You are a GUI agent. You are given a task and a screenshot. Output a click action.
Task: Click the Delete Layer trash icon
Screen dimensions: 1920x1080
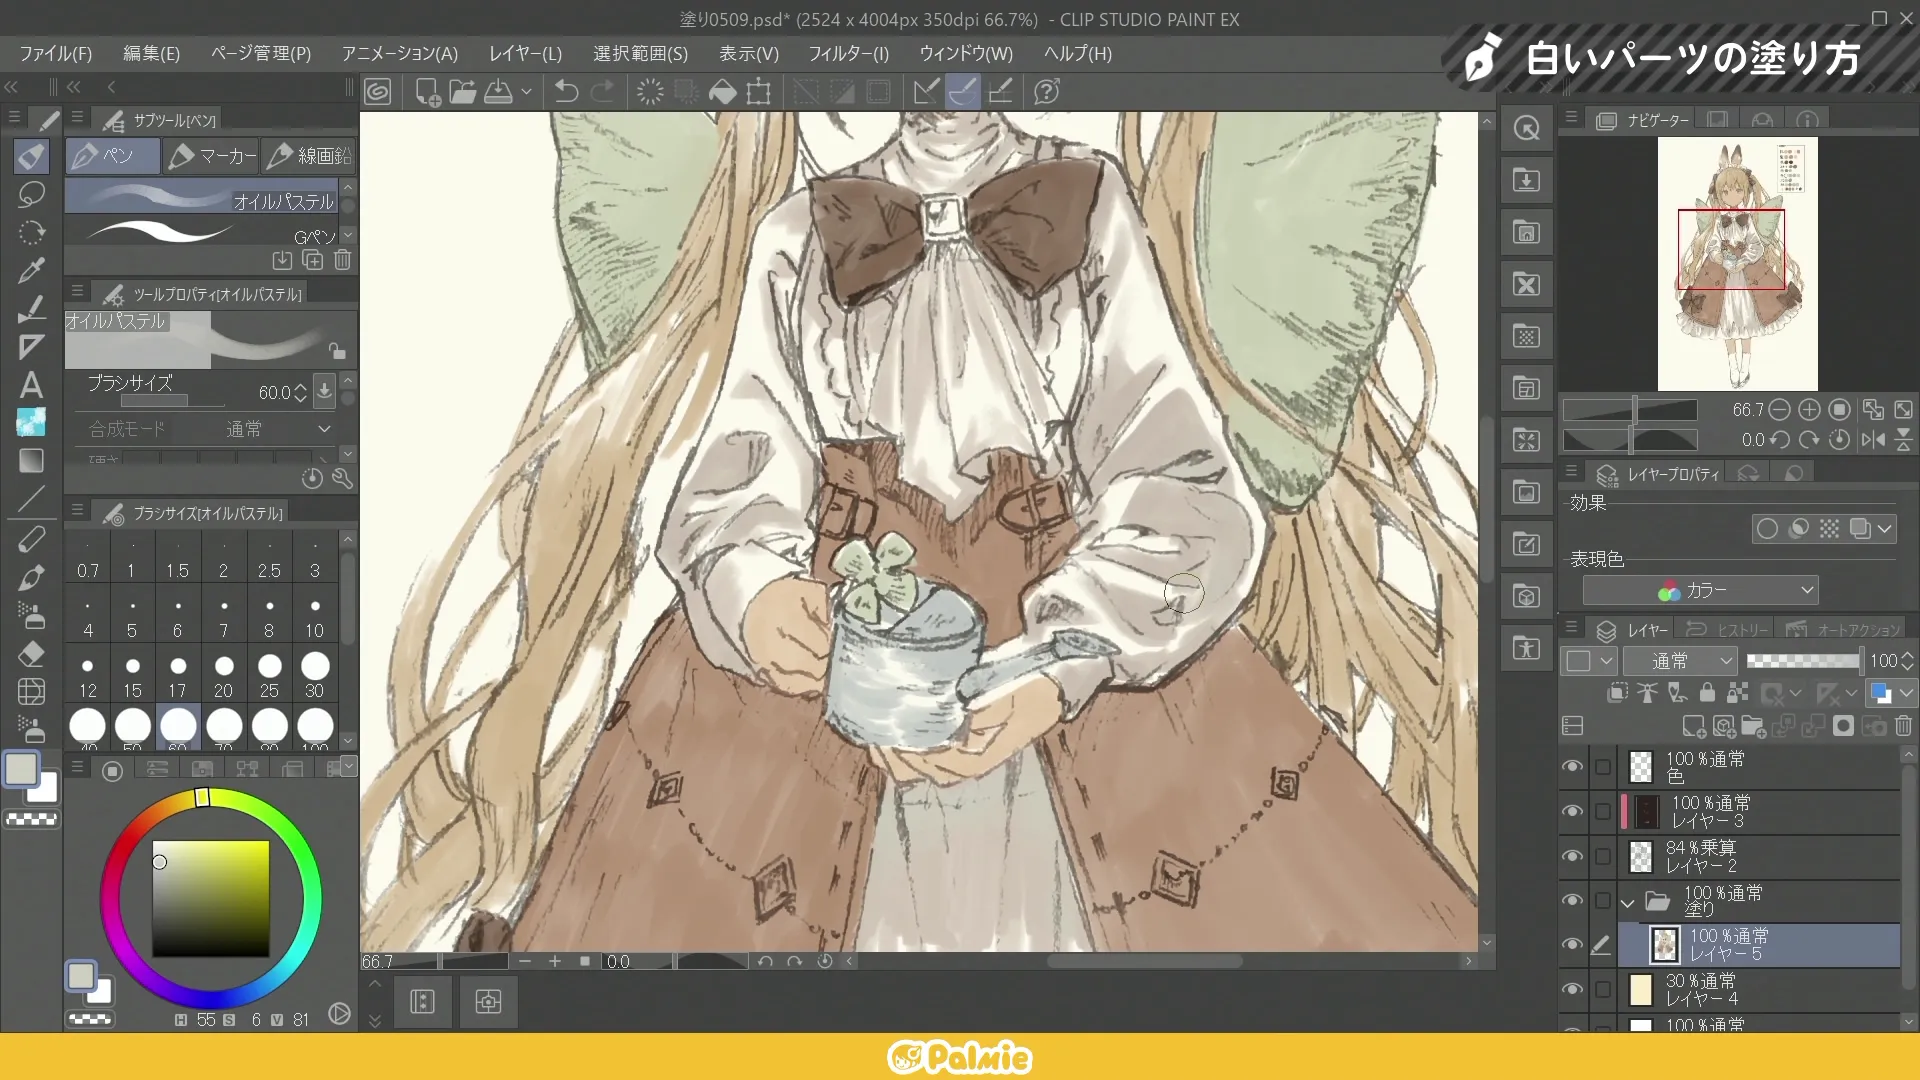pyautogui.click(x=1903, y=727)
